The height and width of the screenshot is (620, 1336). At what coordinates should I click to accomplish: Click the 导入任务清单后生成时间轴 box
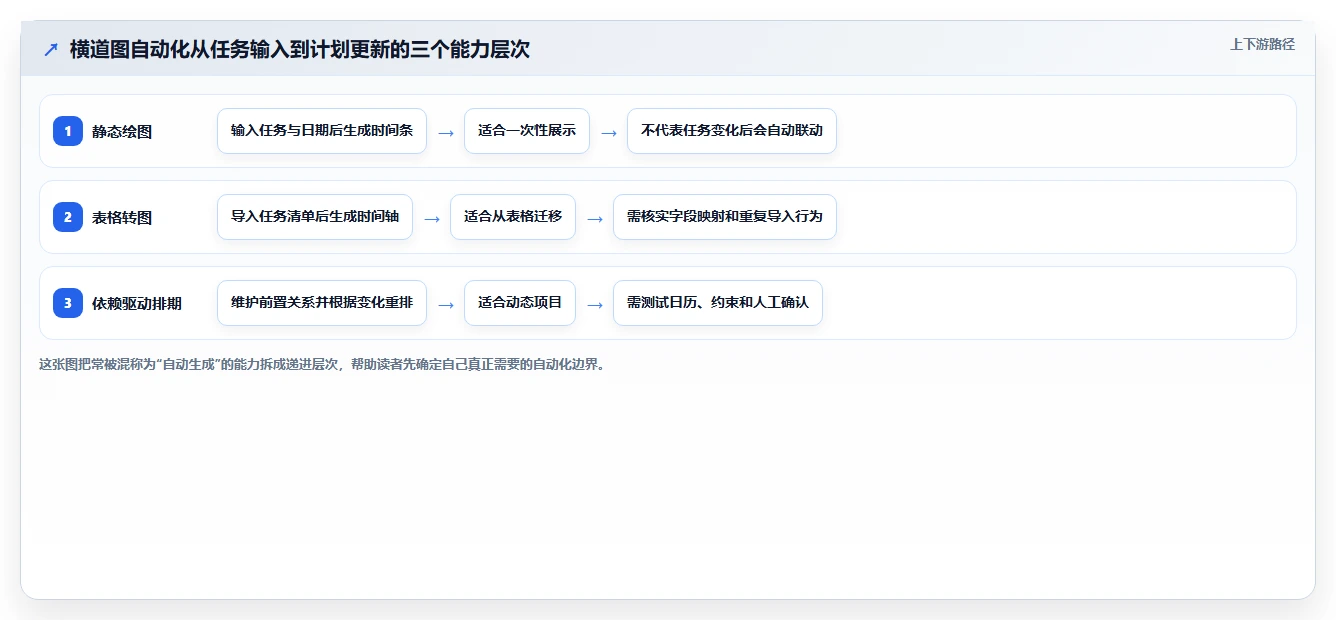(315, 217)
